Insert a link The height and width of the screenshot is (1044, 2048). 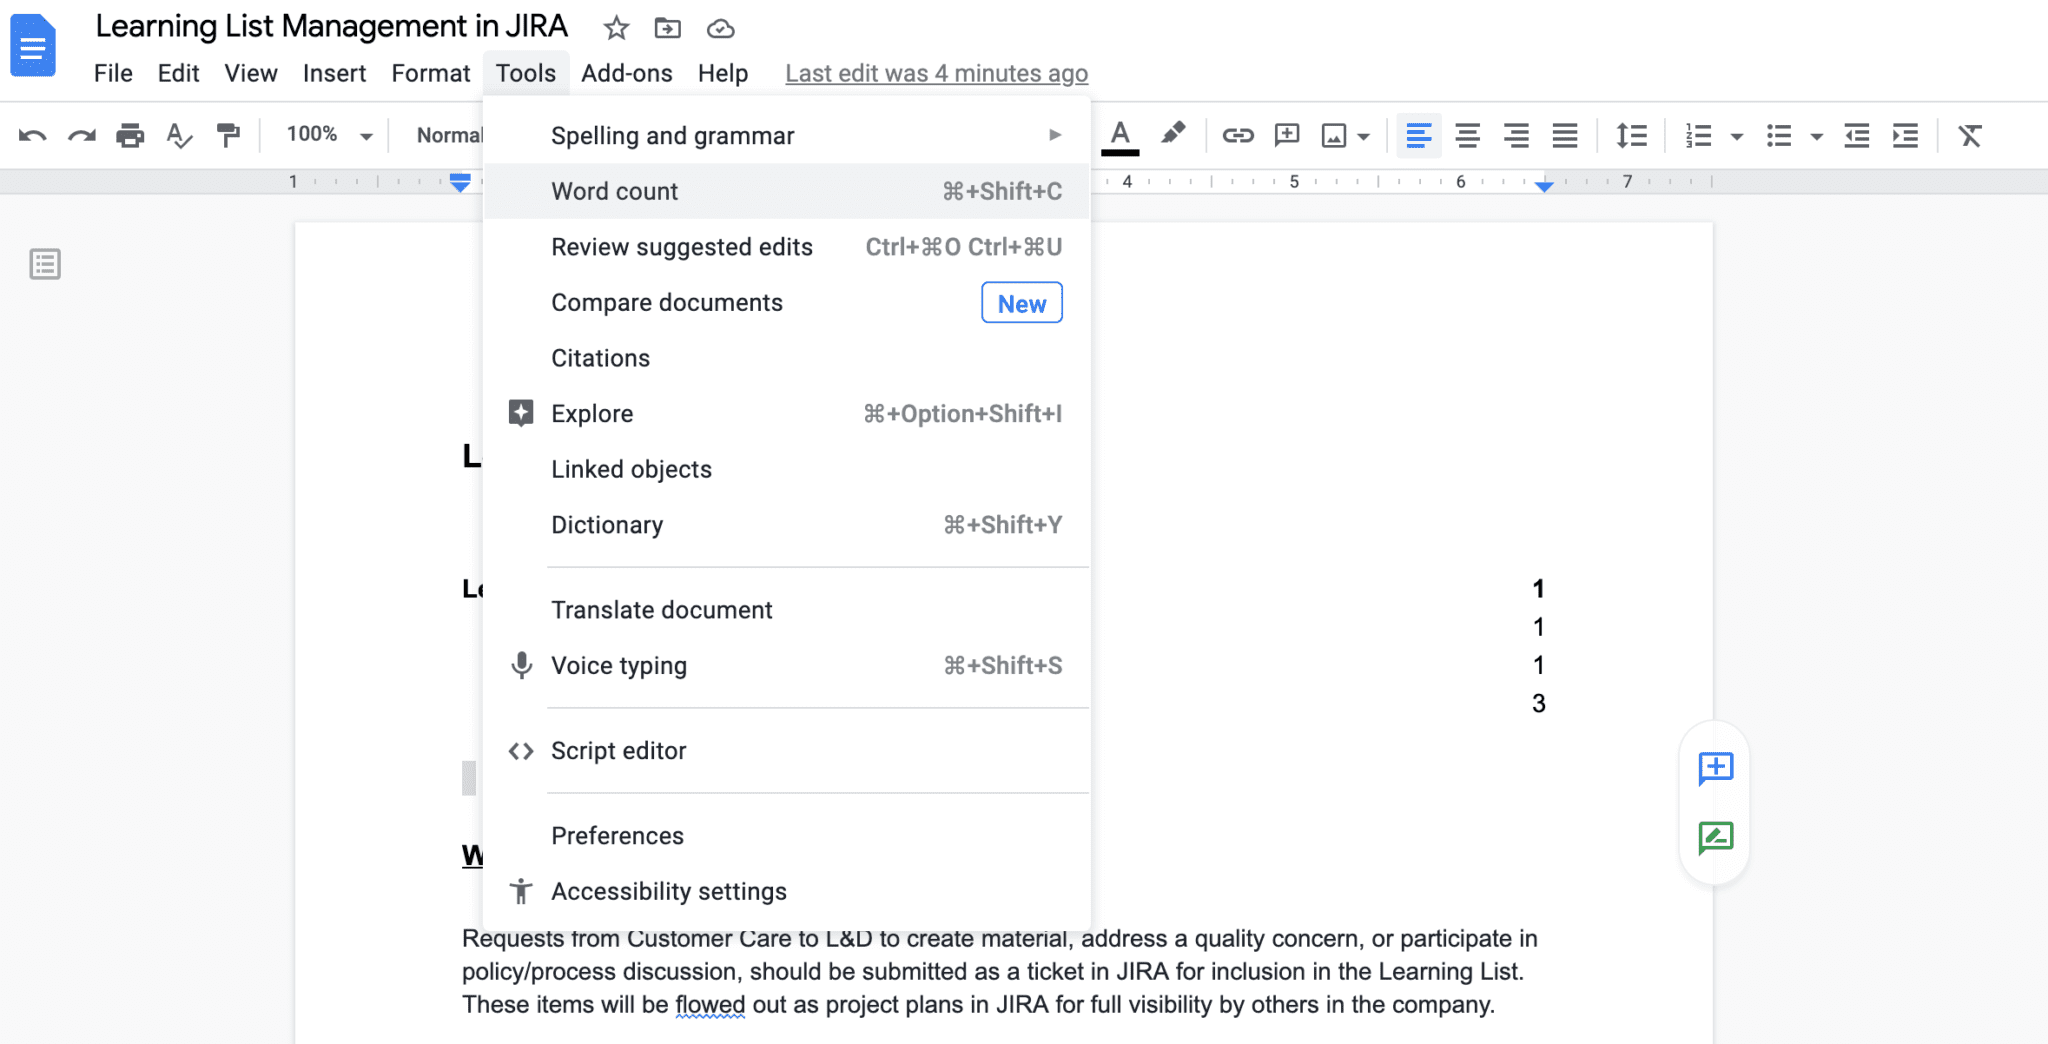pyautogui.click(x=1237, y=135)
